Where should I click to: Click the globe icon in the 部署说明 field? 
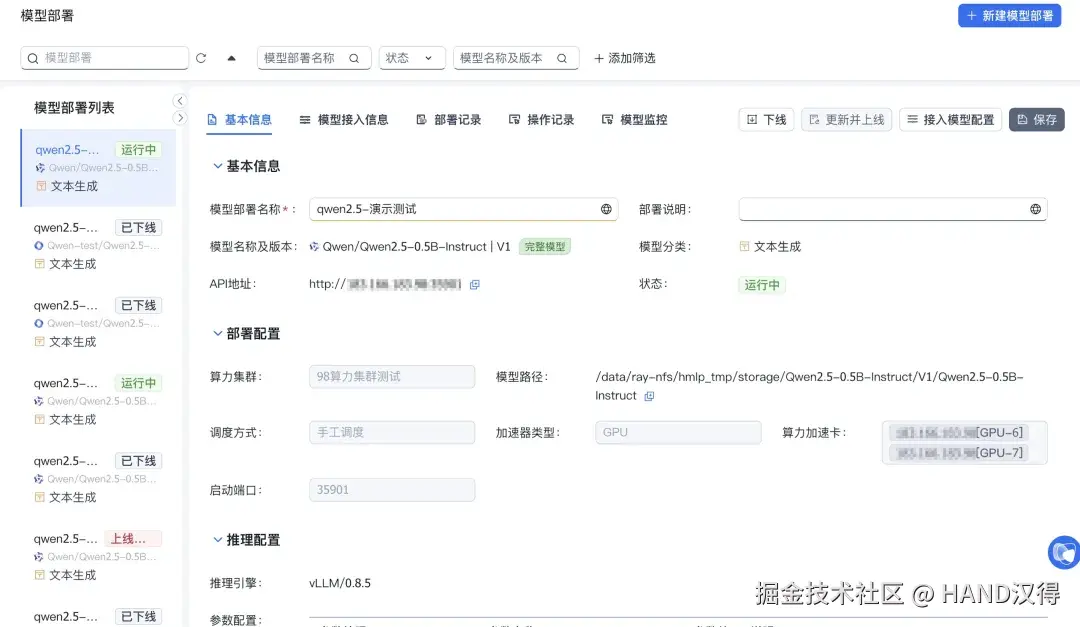pyautogui.click(x=1035, y=209)
